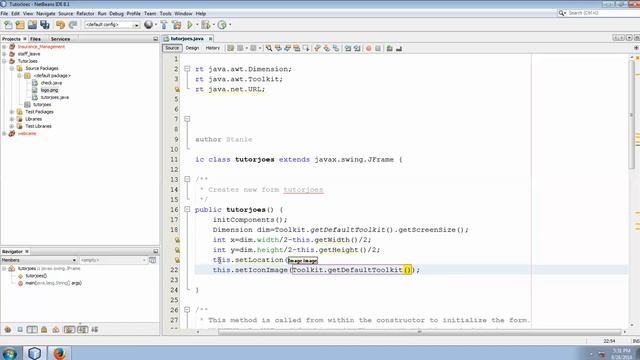
Task: Open the Members dropdown in Navigator
Action: 39,260
